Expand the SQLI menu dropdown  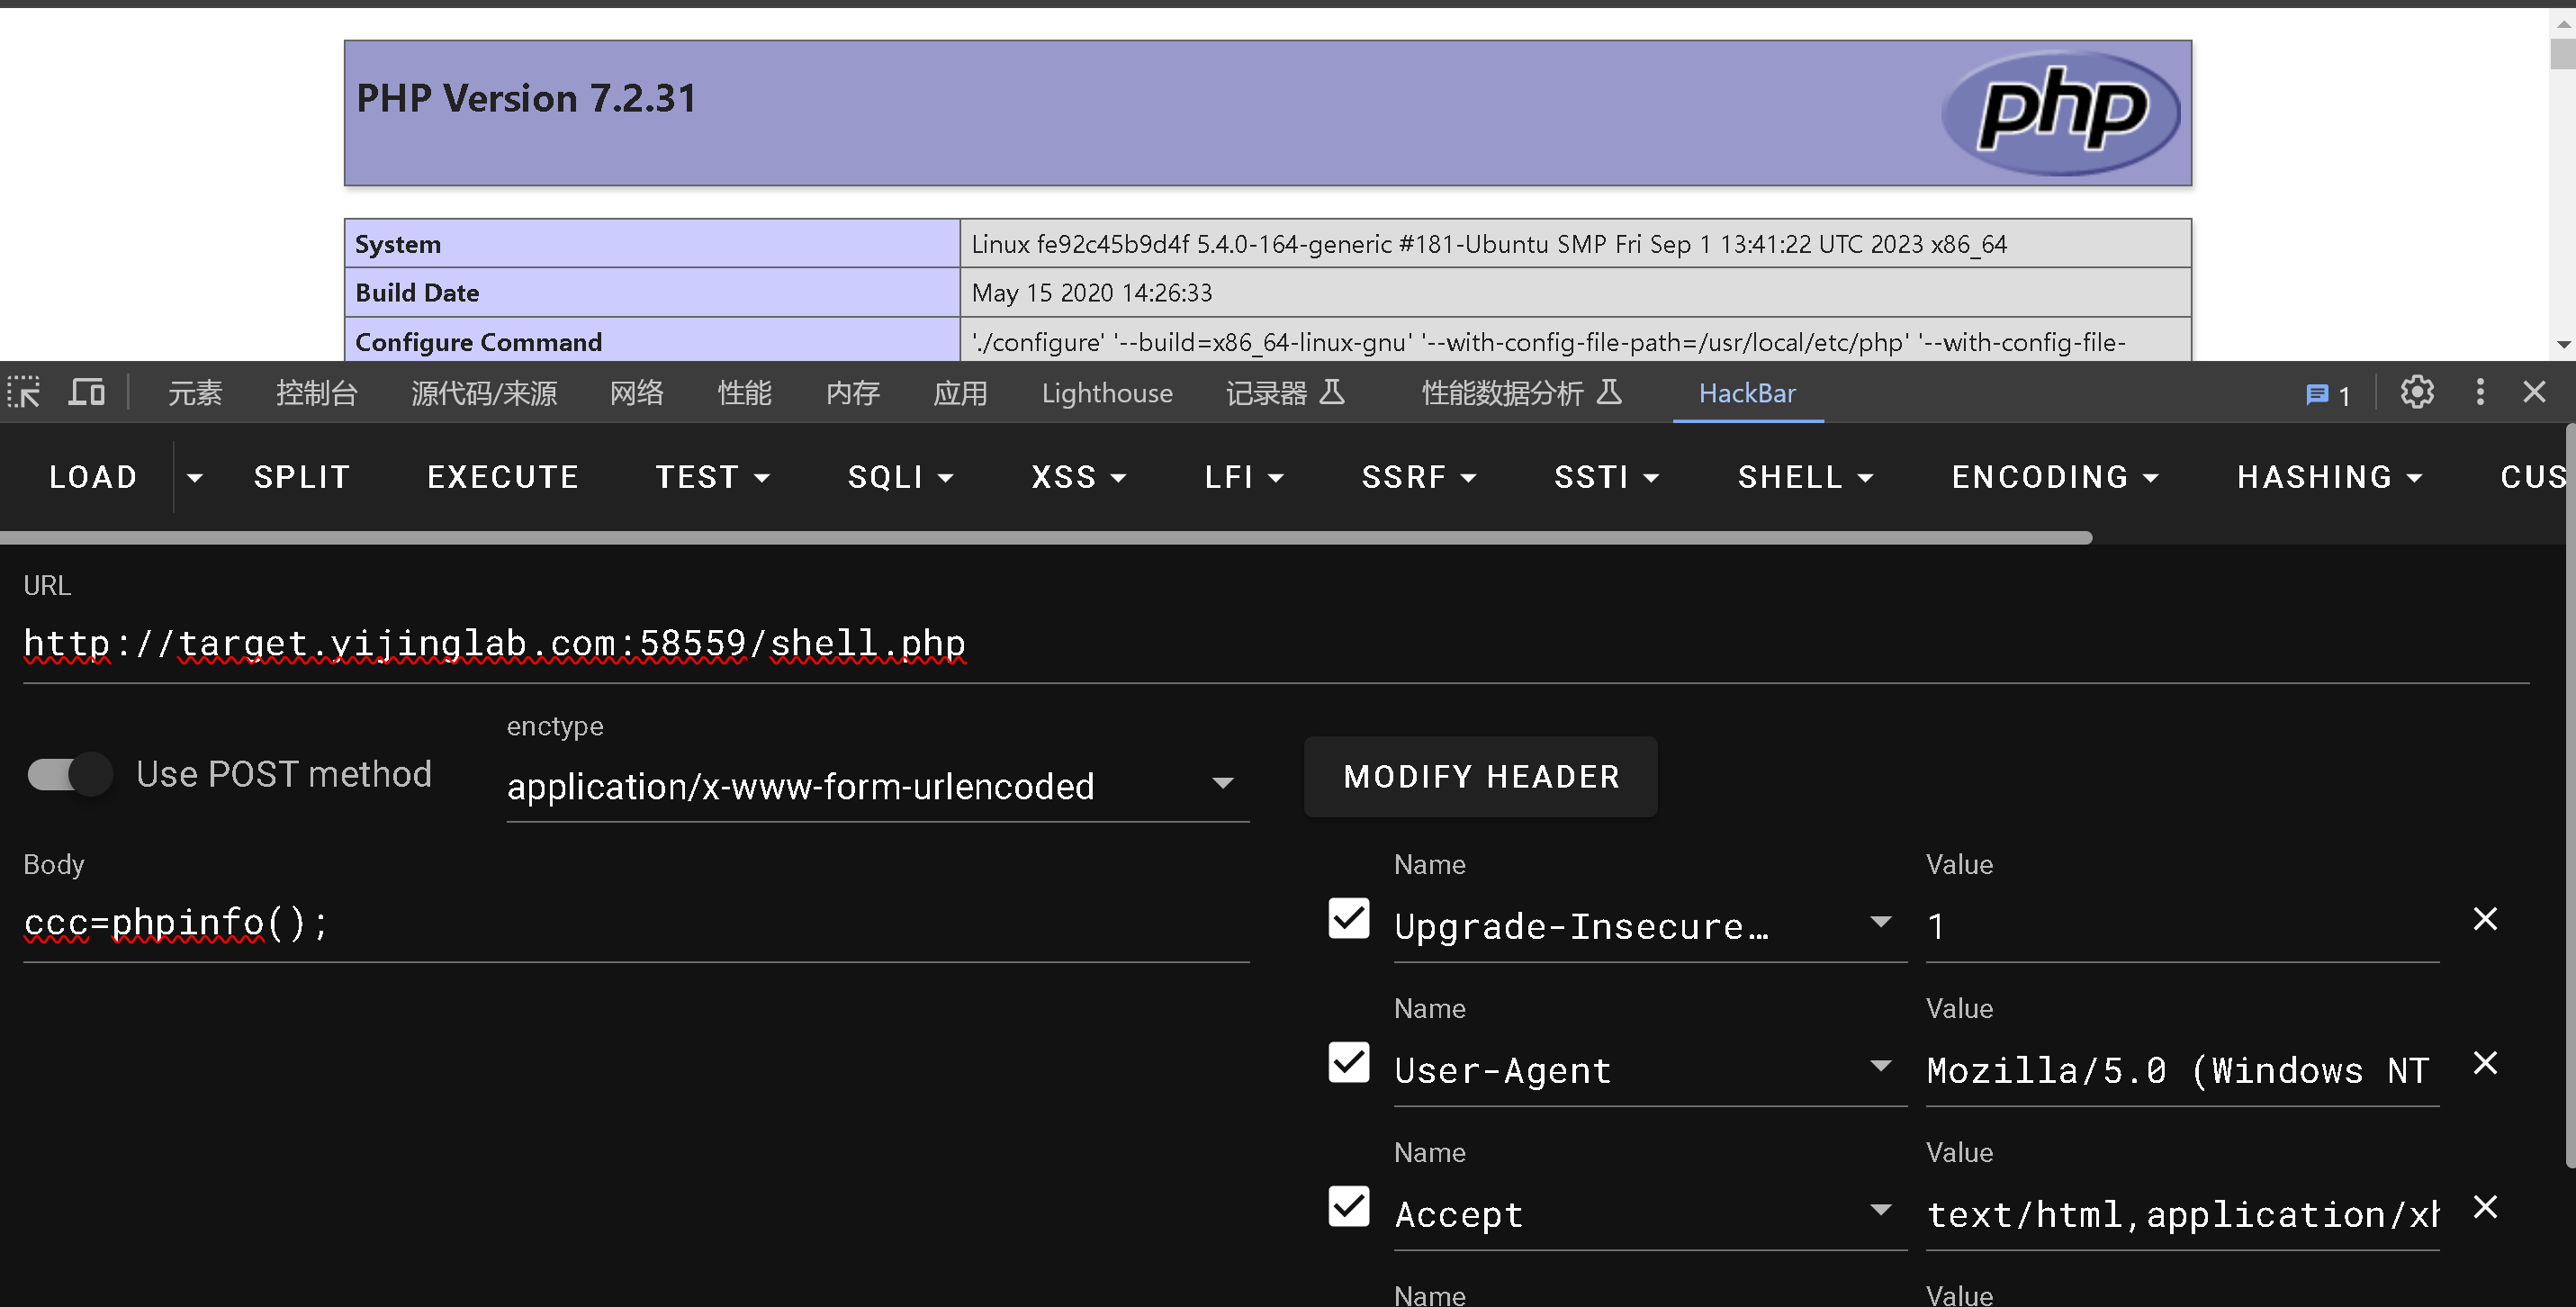point(900,478)
